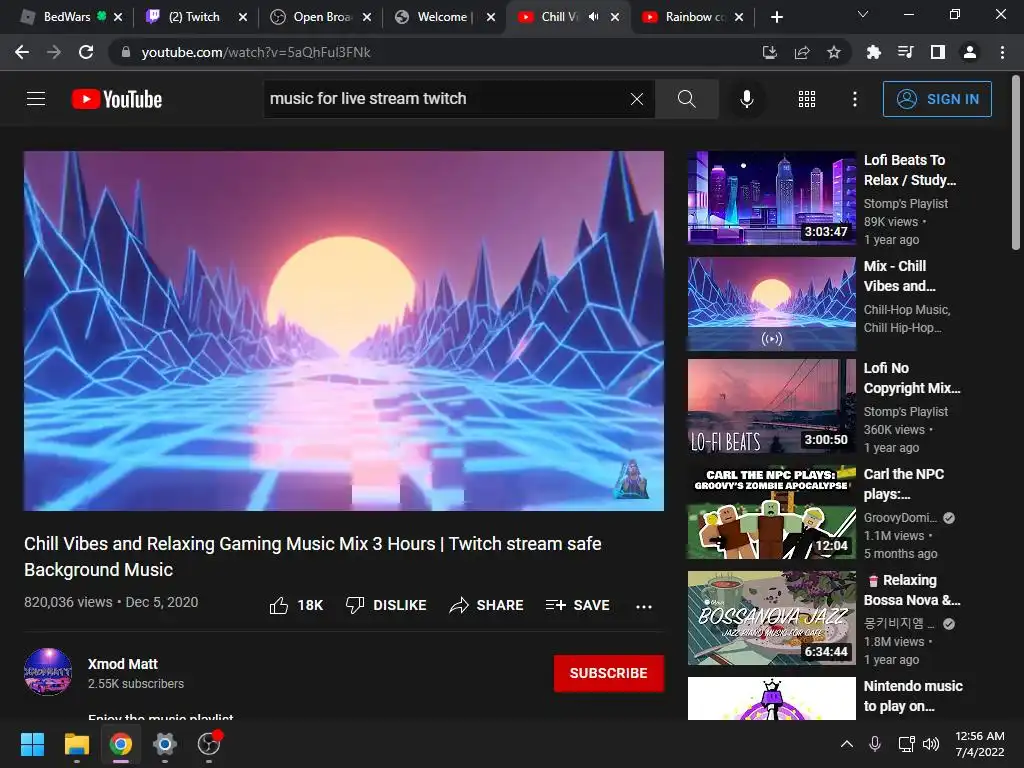The image size is (1024, 768).
Task: Open YouTube settings three-dot menu
Action: point(854,99)
